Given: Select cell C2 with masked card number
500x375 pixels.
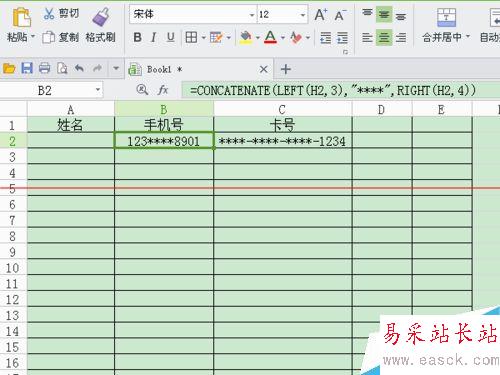Looking at the screenshot, I should pyautogui.click(x=283, y=141).
